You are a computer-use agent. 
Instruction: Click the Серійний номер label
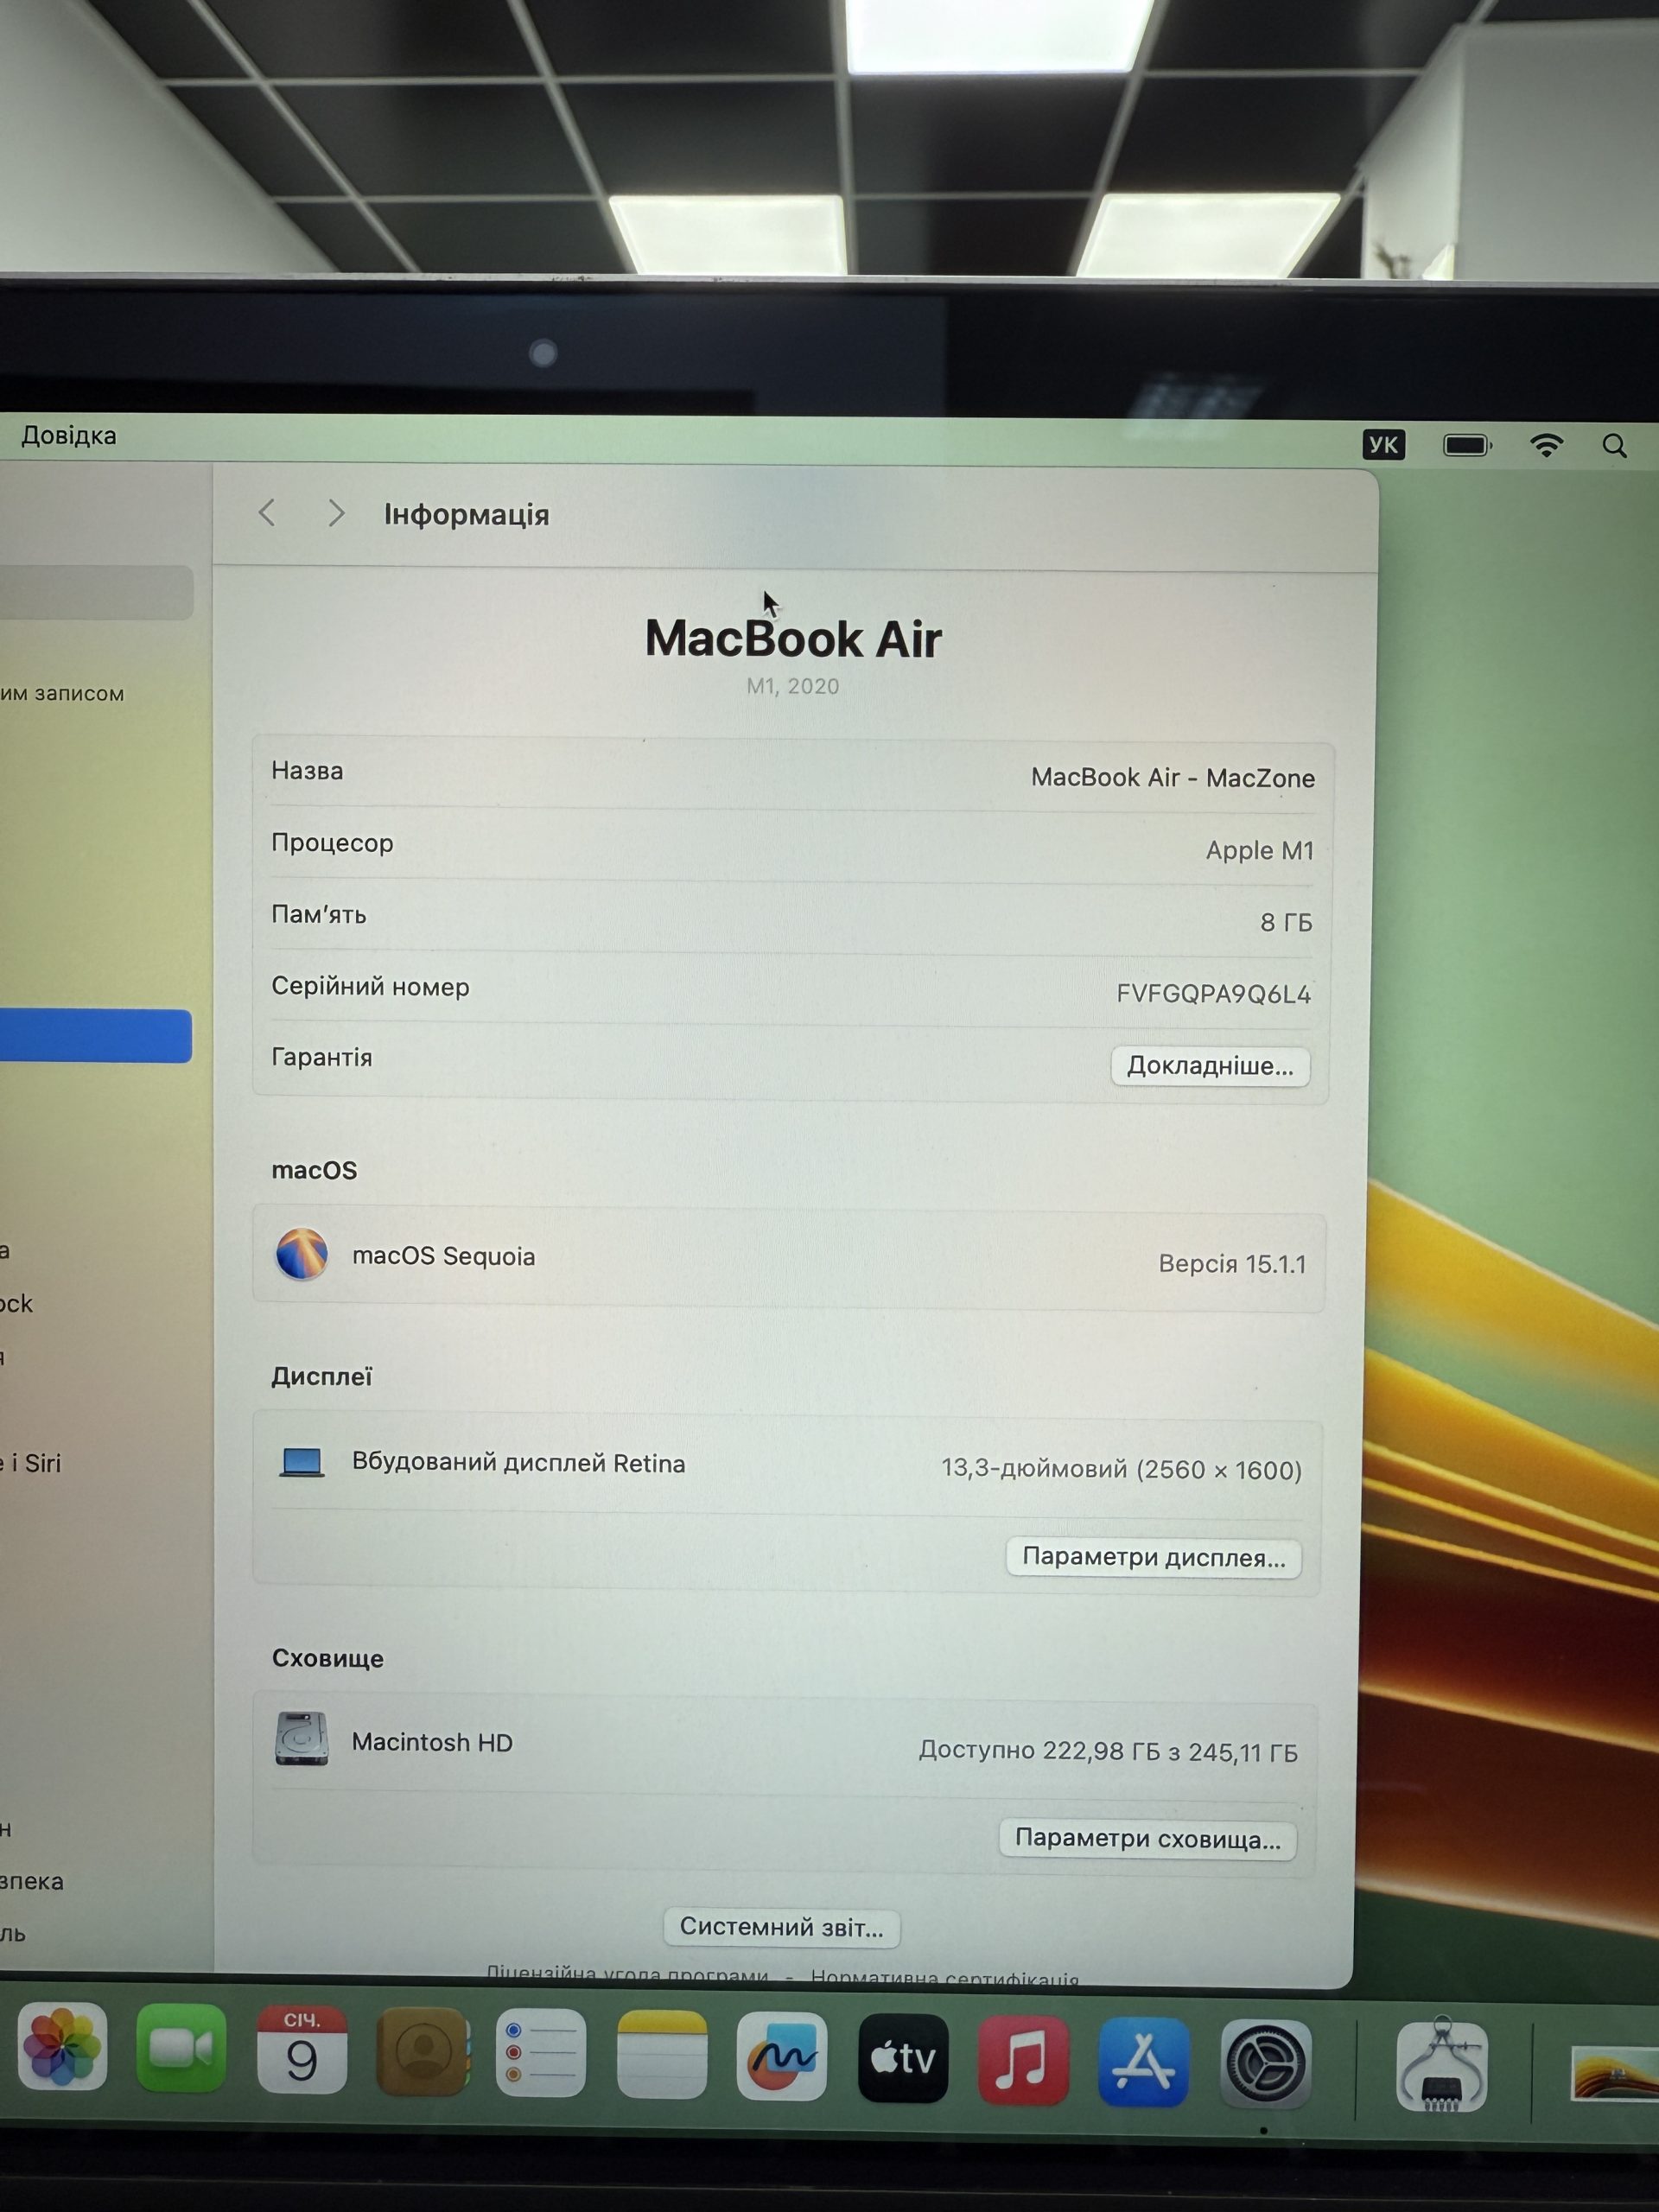[370, 986]
